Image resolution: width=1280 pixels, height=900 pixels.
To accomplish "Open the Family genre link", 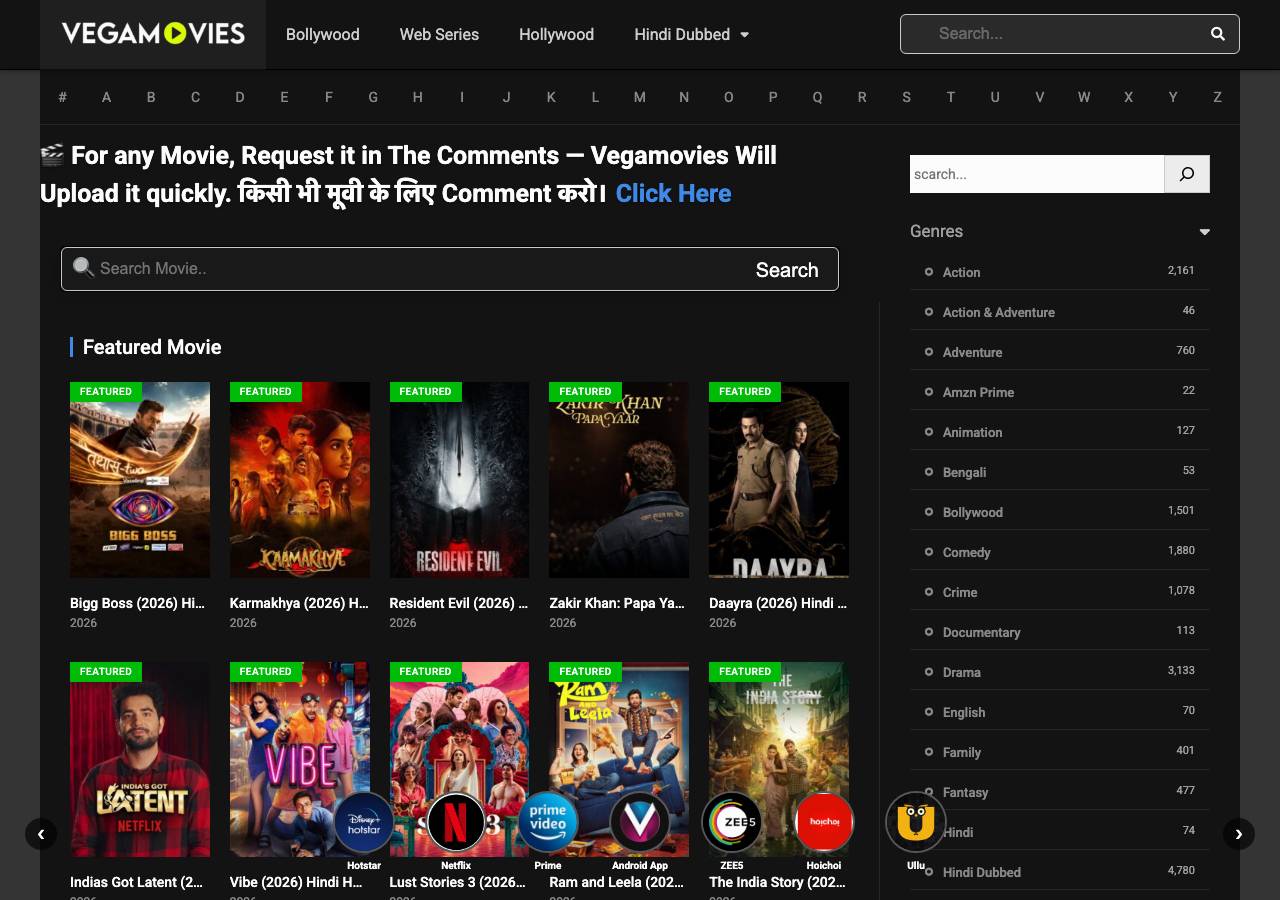I will coord(962,752).
